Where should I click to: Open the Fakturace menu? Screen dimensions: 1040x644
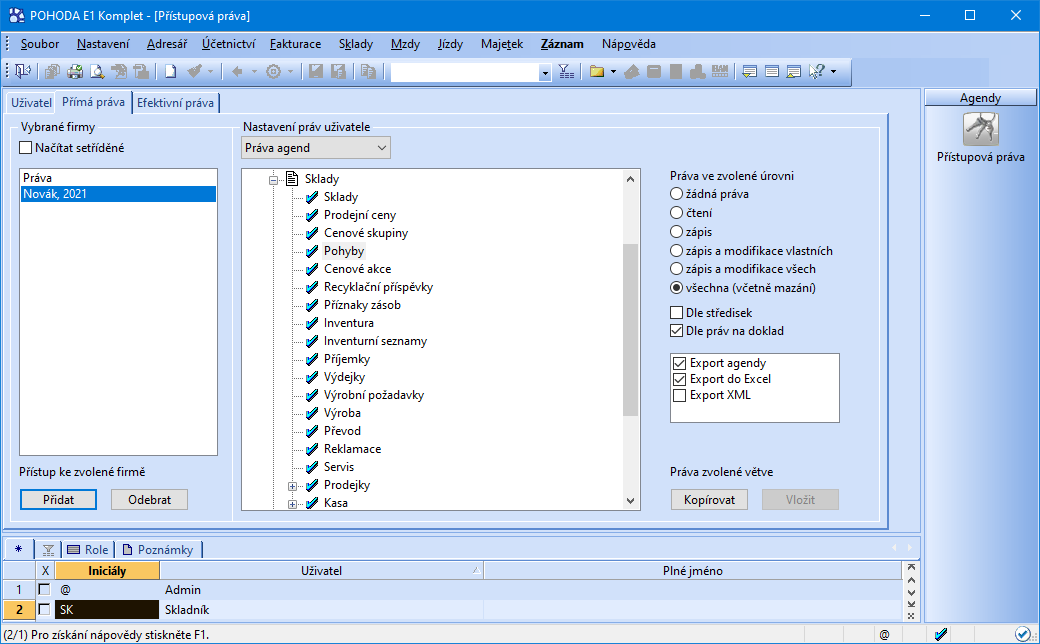[295, 44]
